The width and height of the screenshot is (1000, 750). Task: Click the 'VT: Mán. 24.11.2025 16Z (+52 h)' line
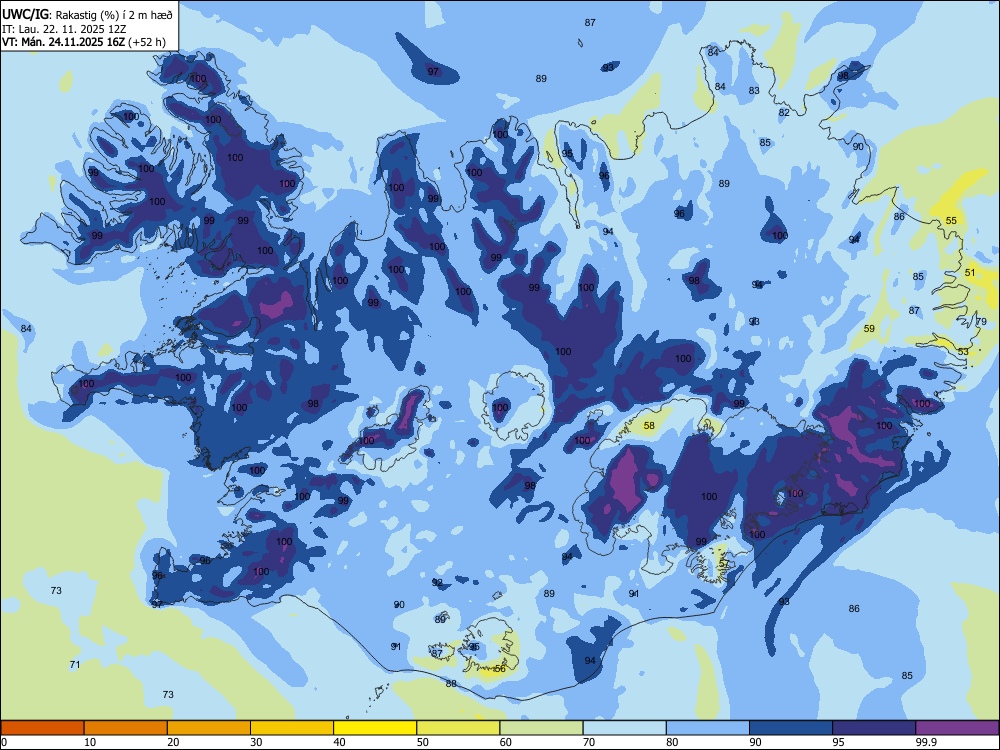(84, 42)
